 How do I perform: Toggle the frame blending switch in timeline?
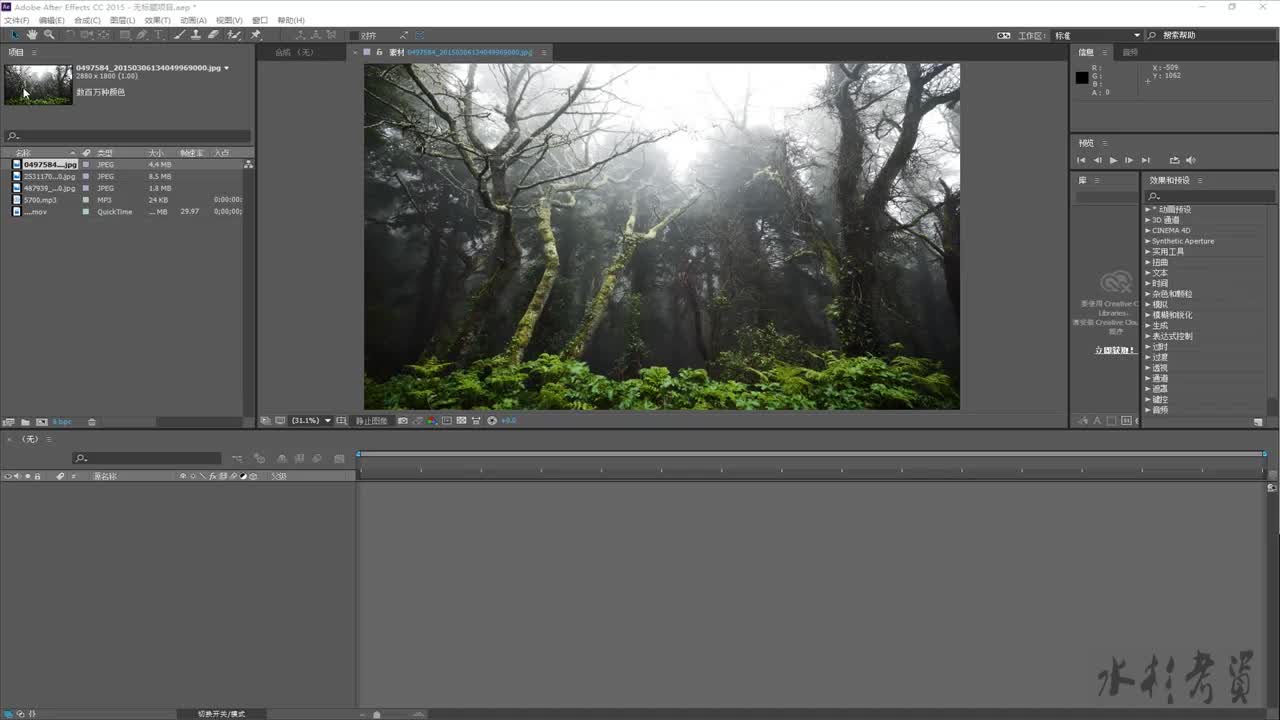(x=299, y=458)
